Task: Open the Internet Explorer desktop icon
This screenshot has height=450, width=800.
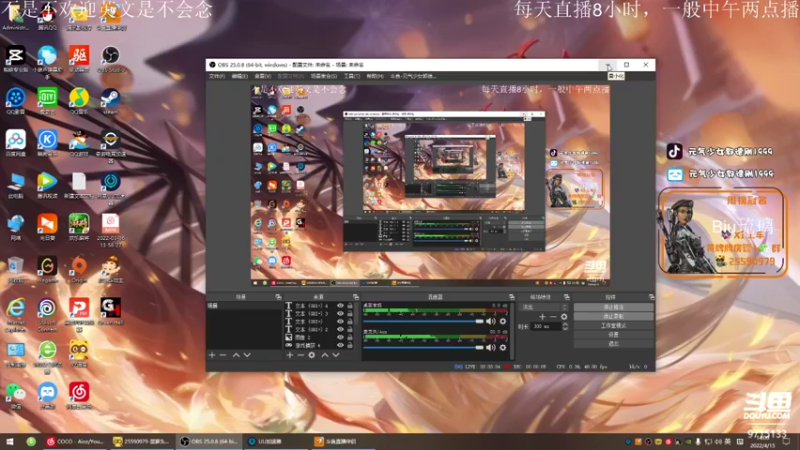Action: 16,315
